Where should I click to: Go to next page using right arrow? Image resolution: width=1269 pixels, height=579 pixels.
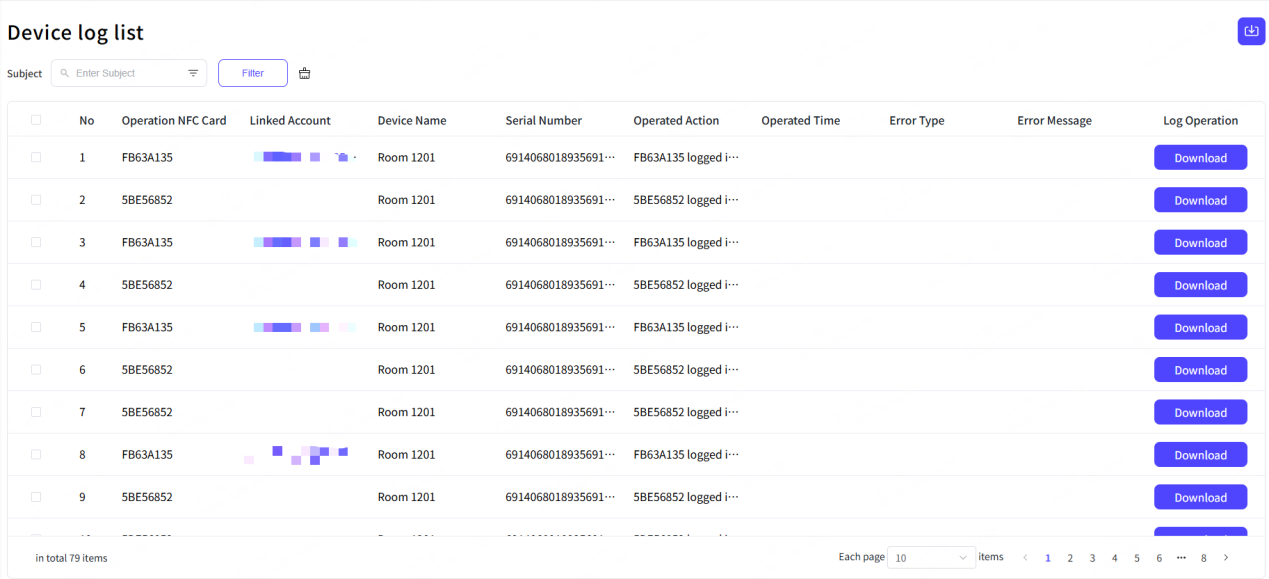(x=1226, y=557)
